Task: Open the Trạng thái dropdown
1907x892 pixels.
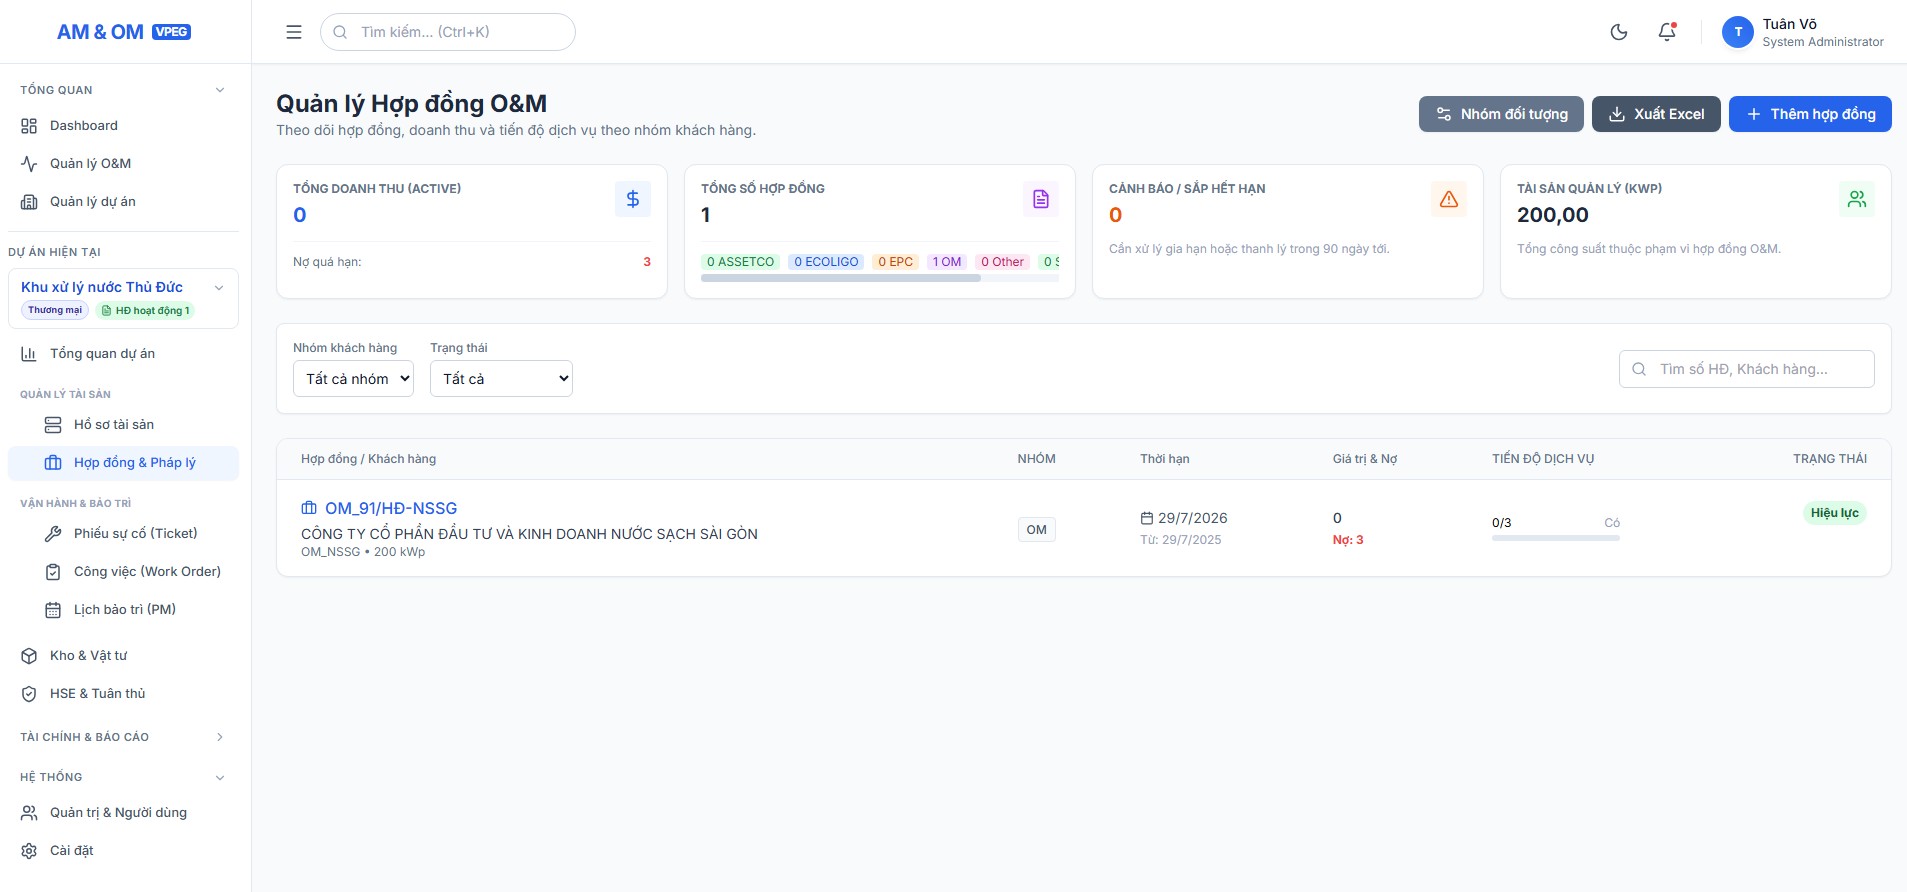Action: 501,379
